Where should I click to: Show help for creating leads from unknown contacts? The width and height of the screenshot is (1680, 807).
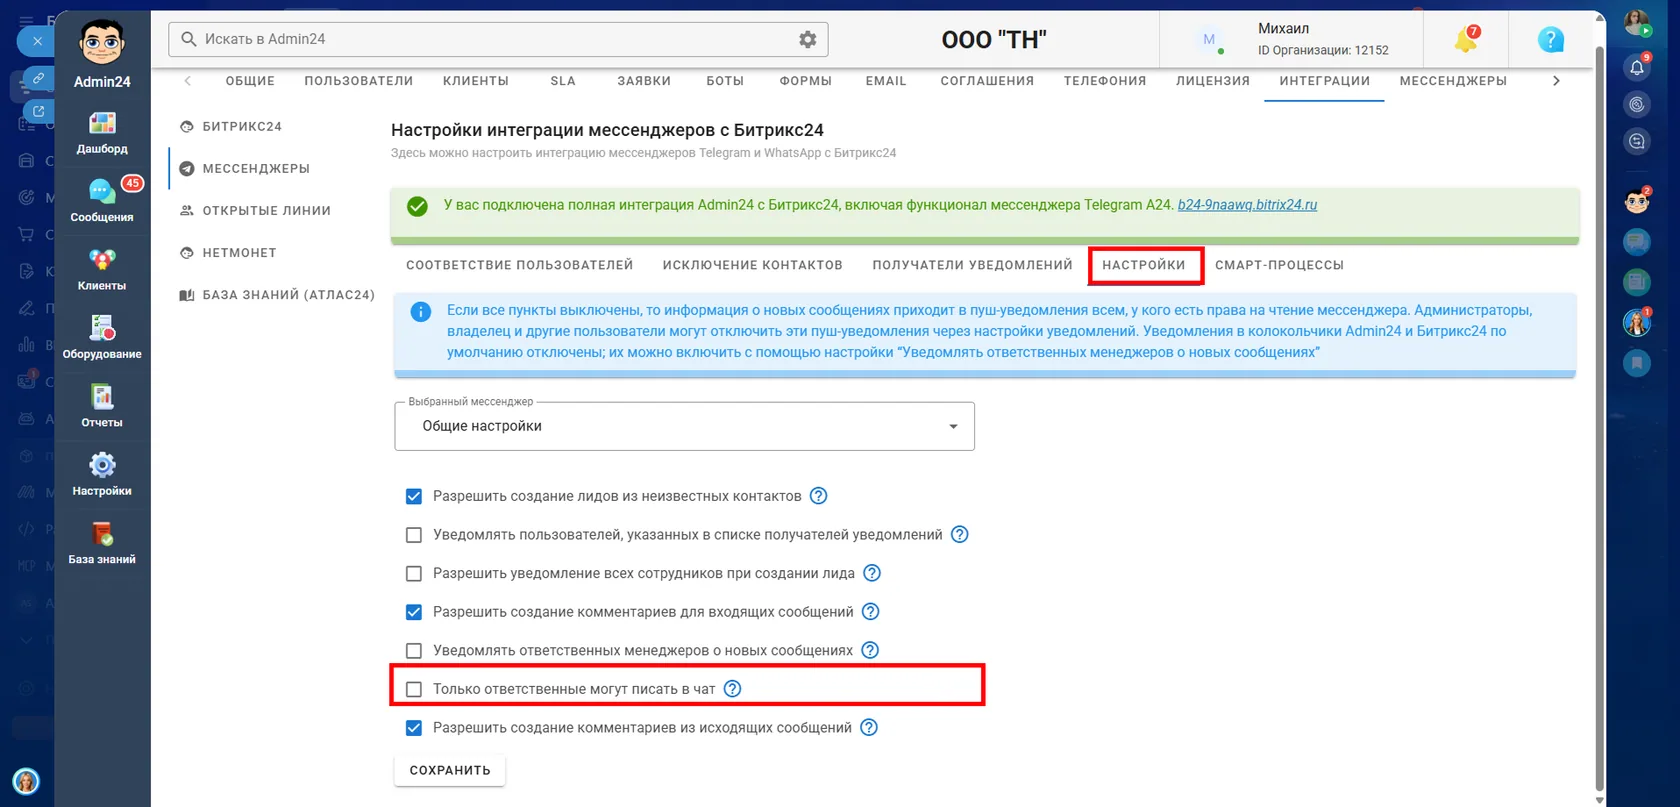tap(818, 496)
